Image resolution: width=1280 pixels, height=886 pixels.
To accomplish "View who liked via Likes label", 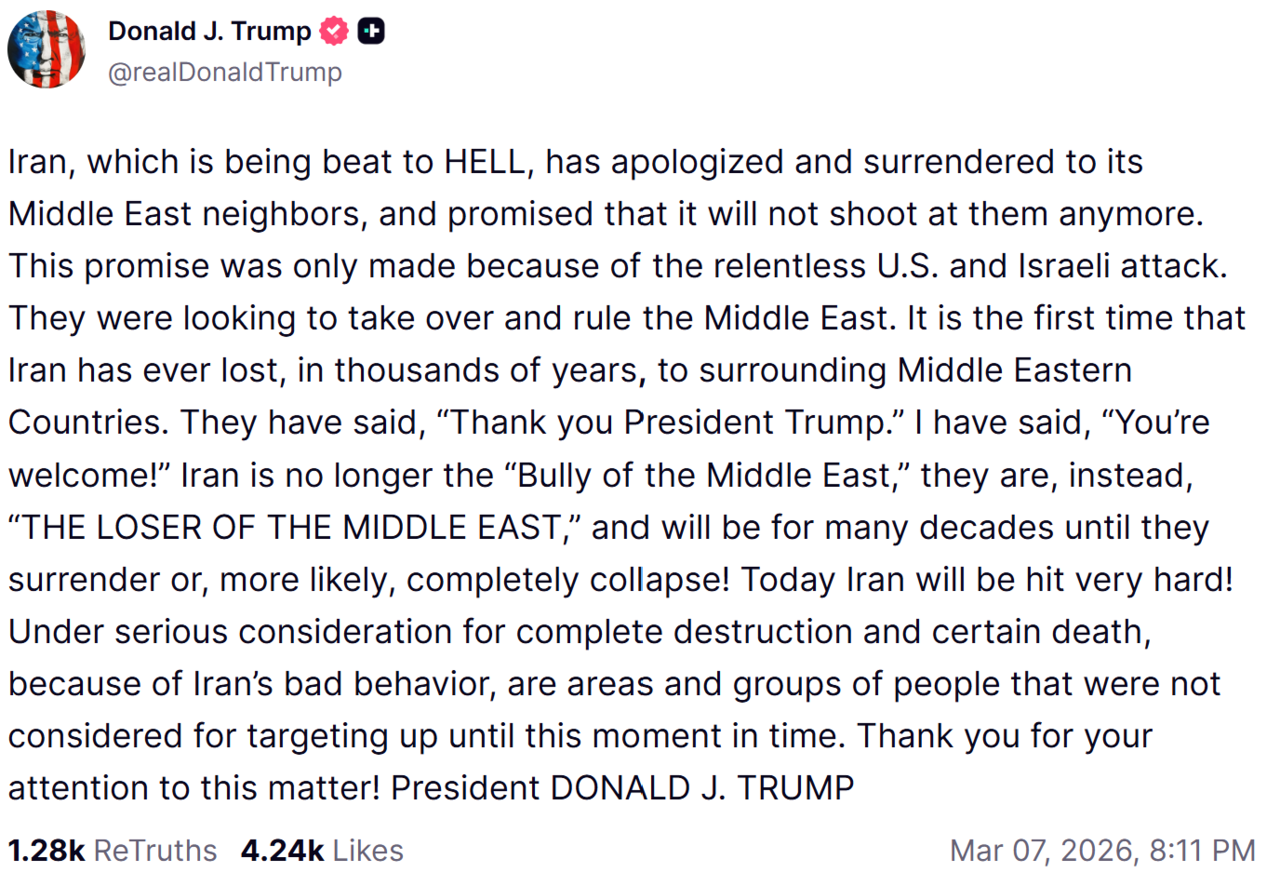I will point(368,850).
